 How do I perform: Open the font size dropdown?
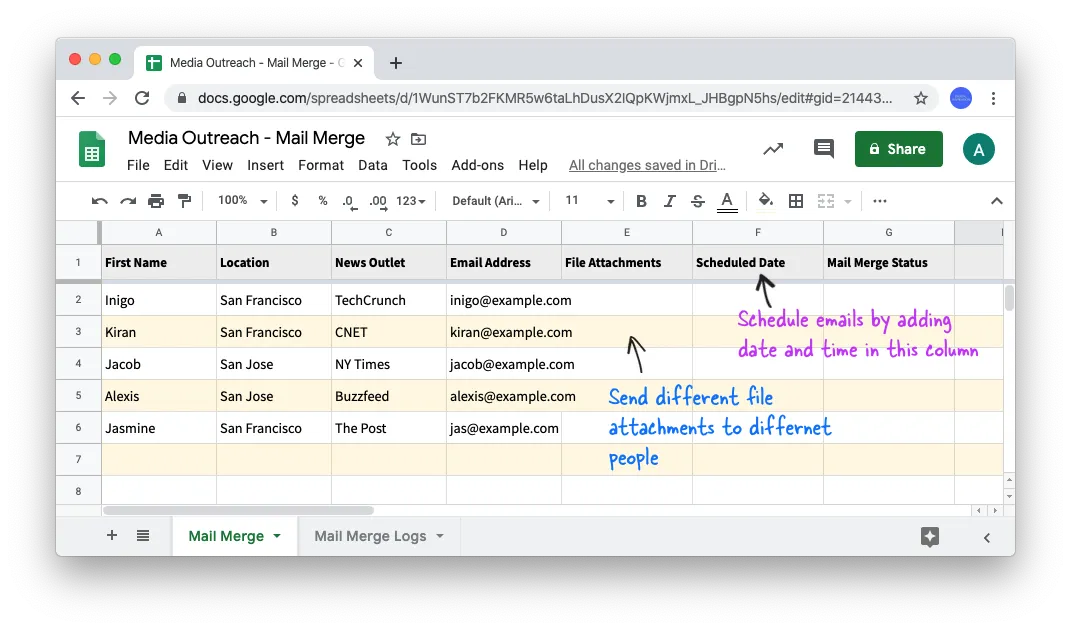(610, 200)
